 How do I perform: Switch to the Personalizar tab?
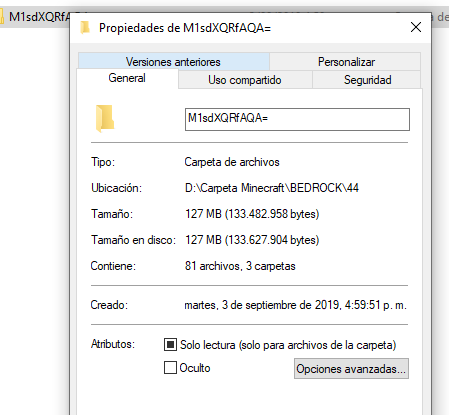click(x=346, y=62)
